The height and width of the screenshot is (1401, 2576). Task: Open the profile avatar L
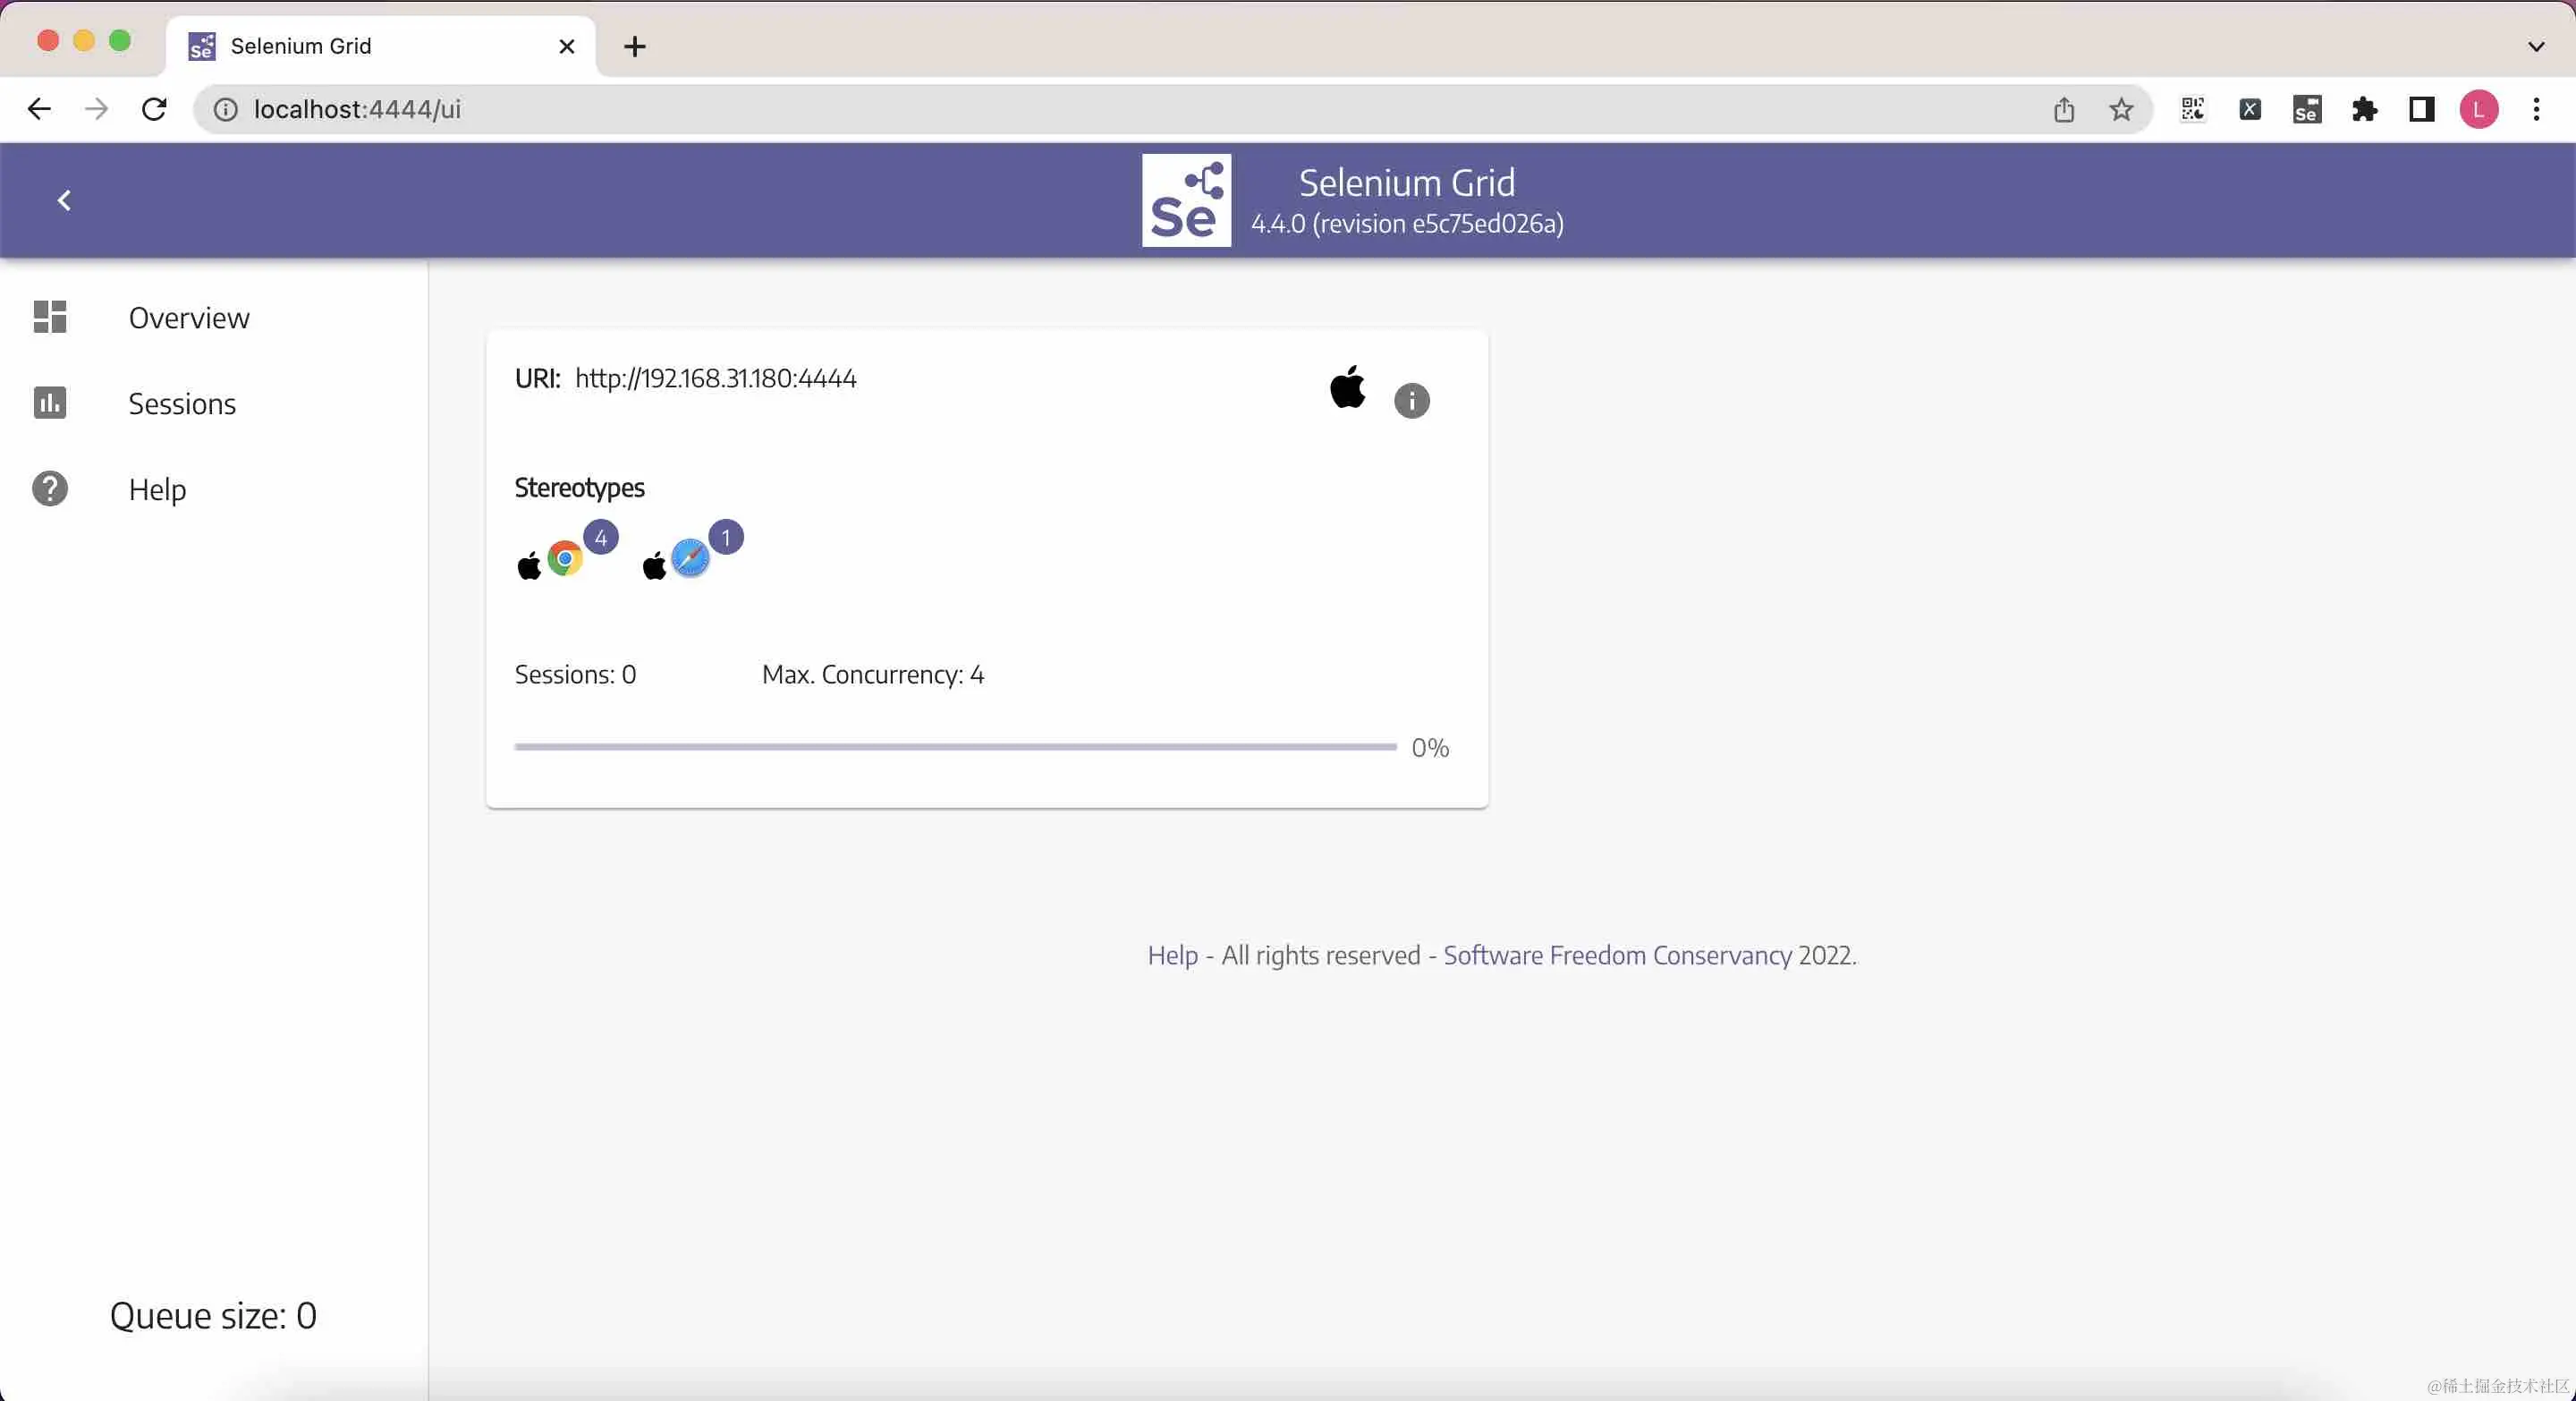click(x=2479, y=109)
